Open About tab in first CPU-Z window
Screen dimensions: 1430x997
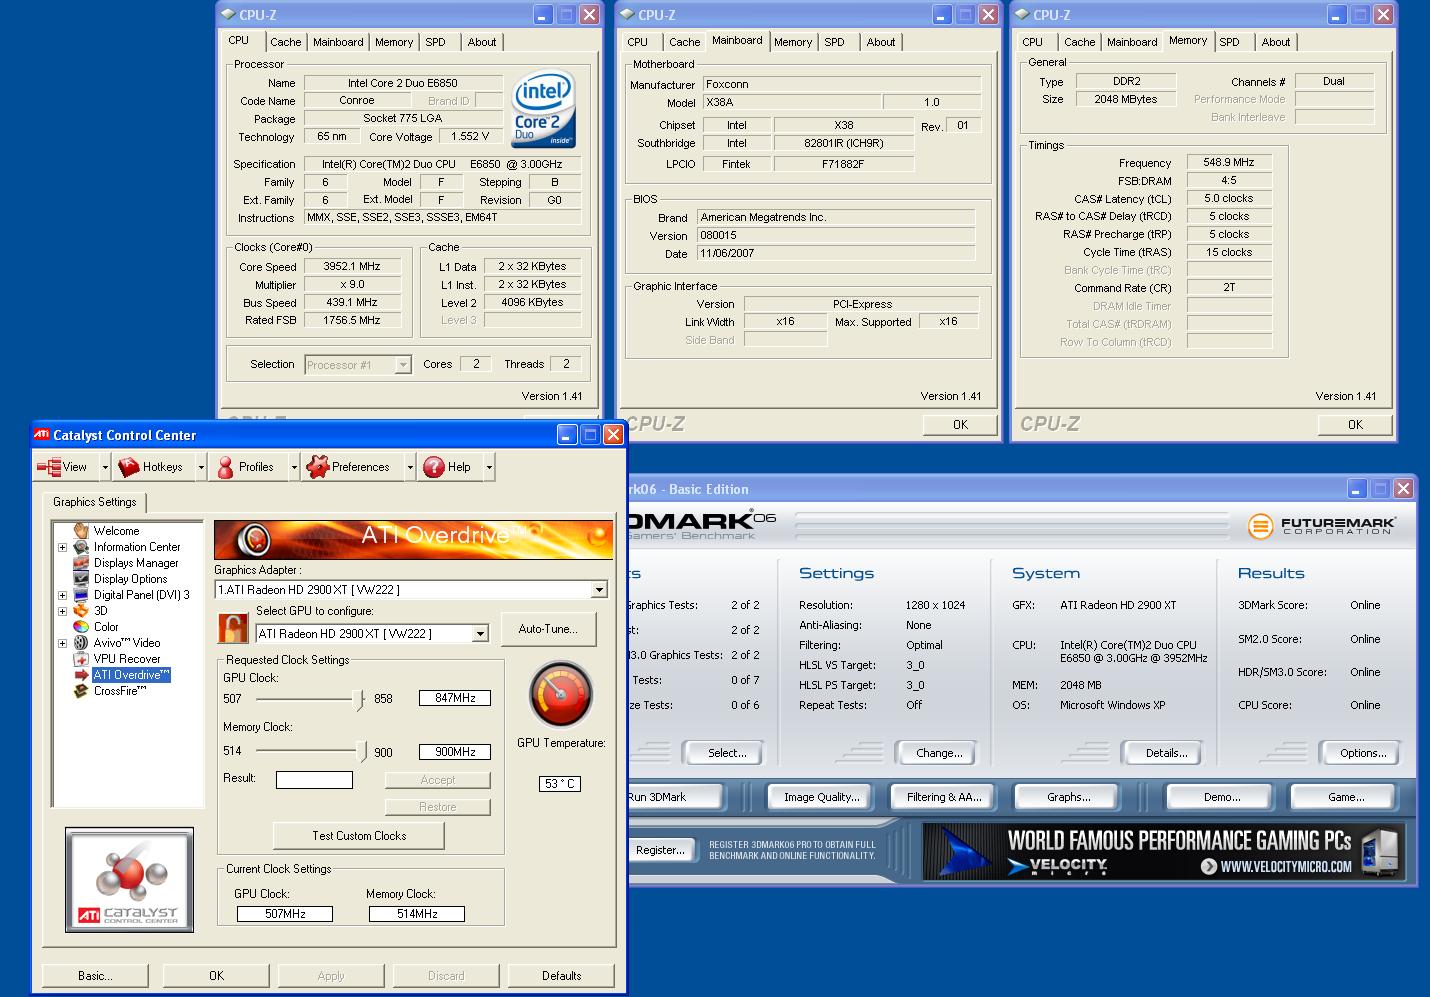coord(482,42)
